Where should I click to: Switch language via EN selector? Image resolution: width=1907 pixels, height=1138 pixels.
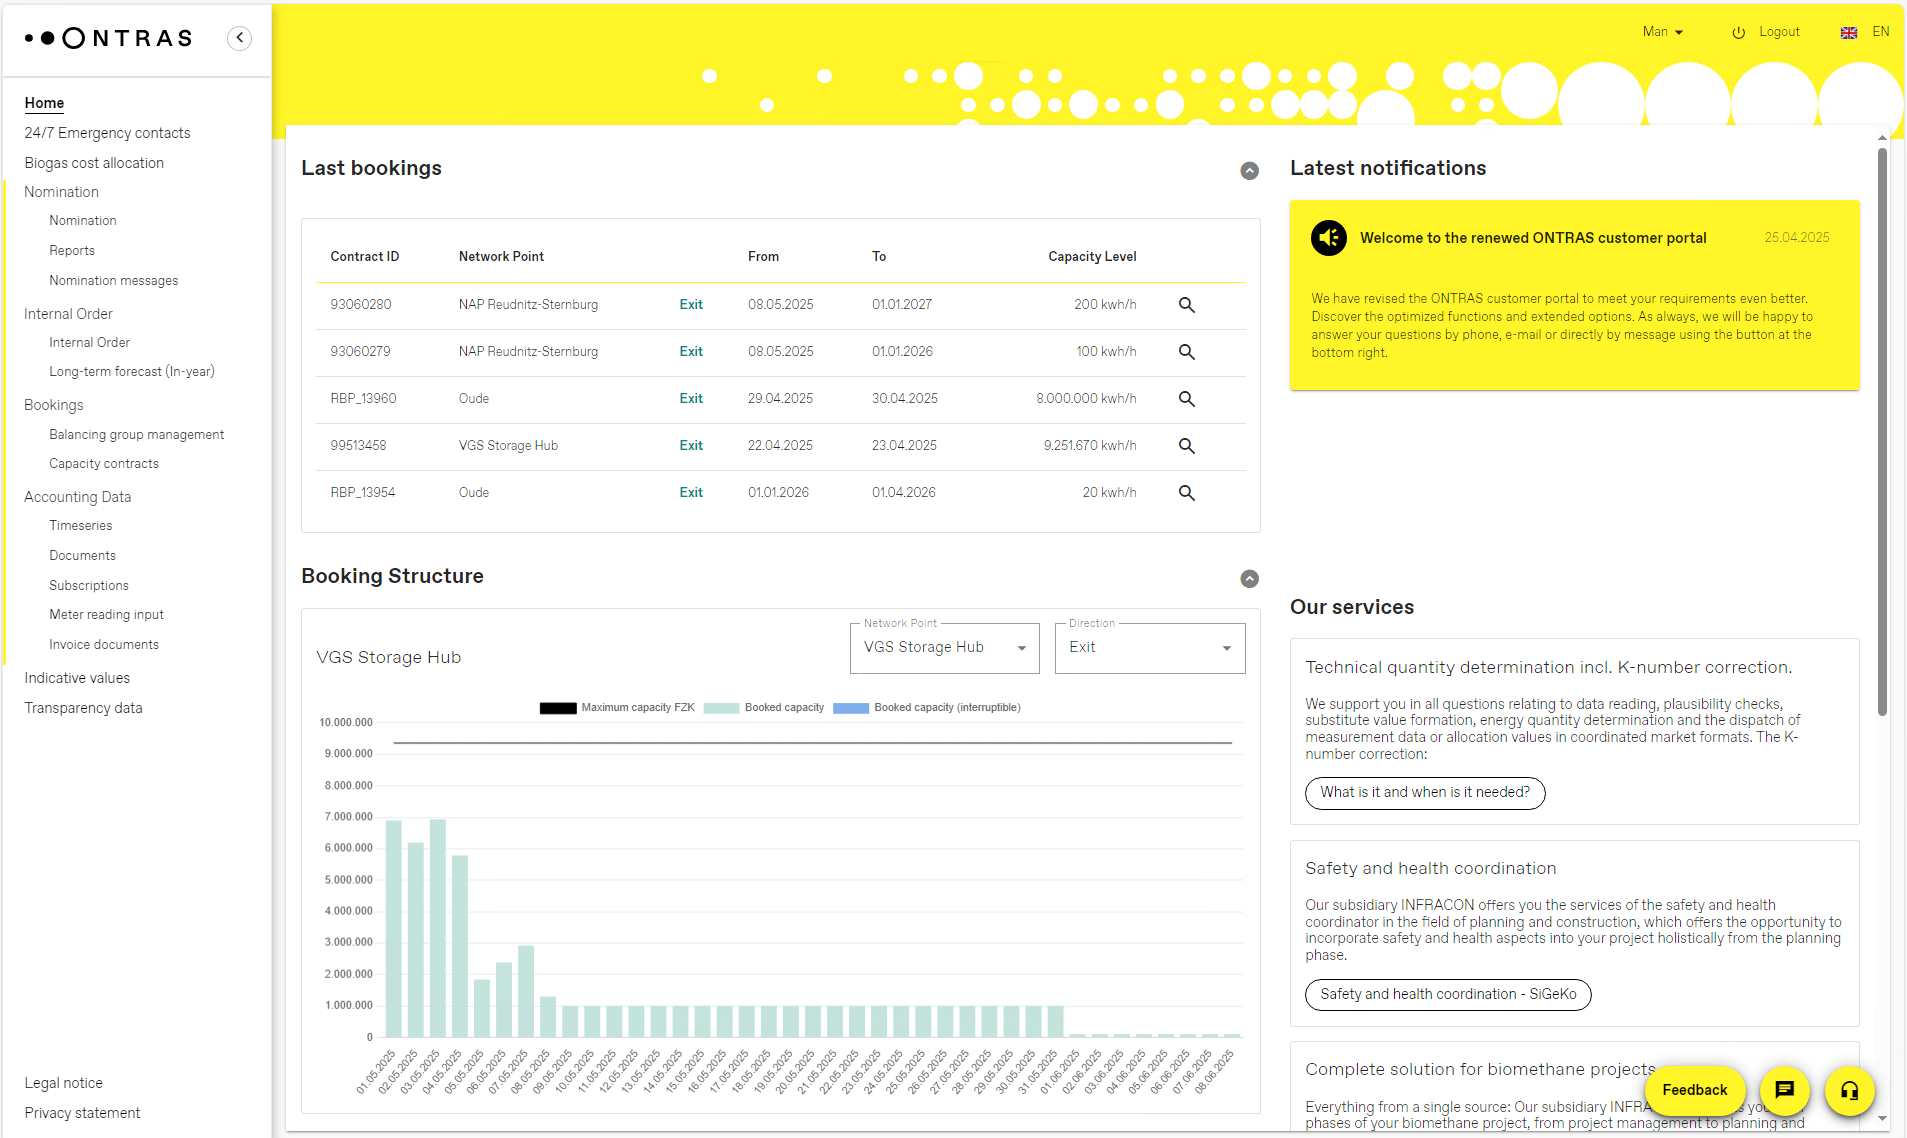click(1880, 32)
